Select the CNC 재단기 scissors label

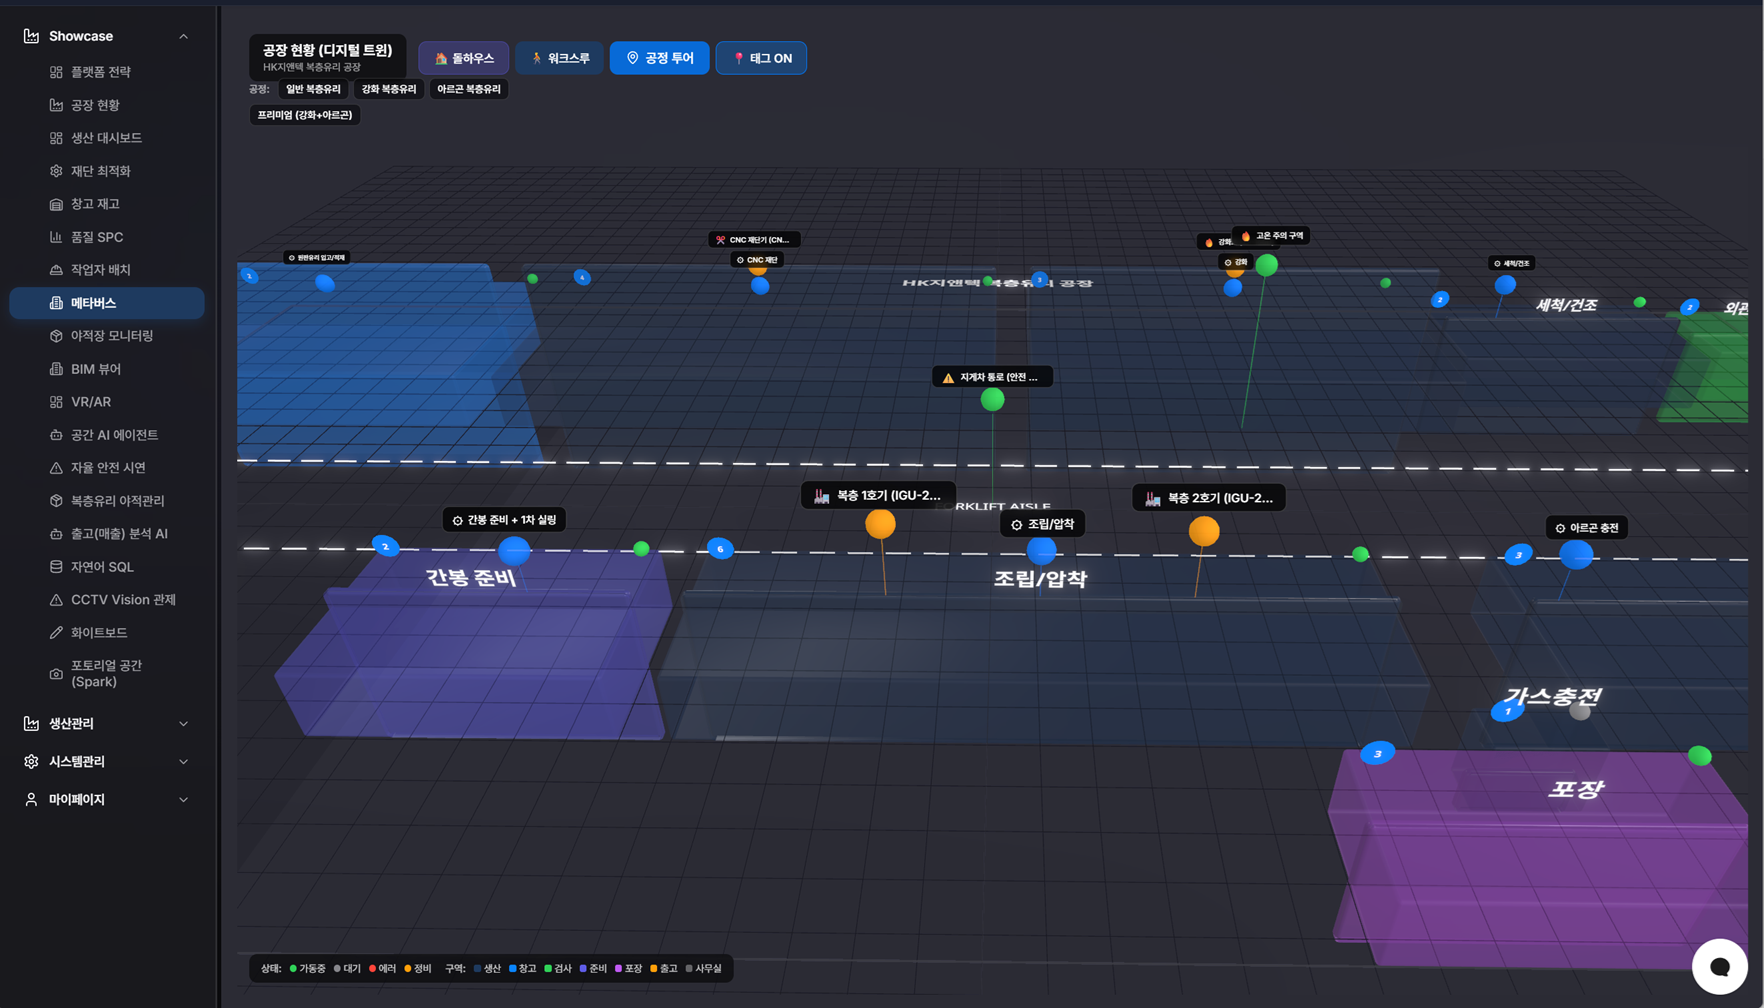click(x=754, y=240)
